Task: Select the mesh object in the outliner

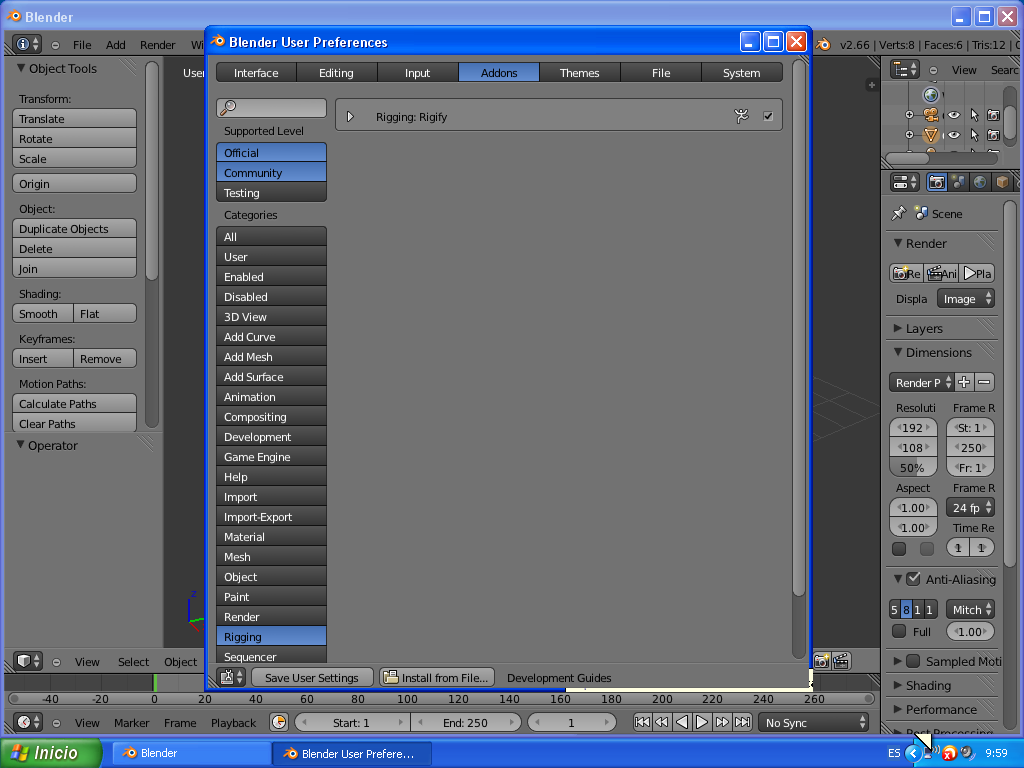Action: [931, 135]
